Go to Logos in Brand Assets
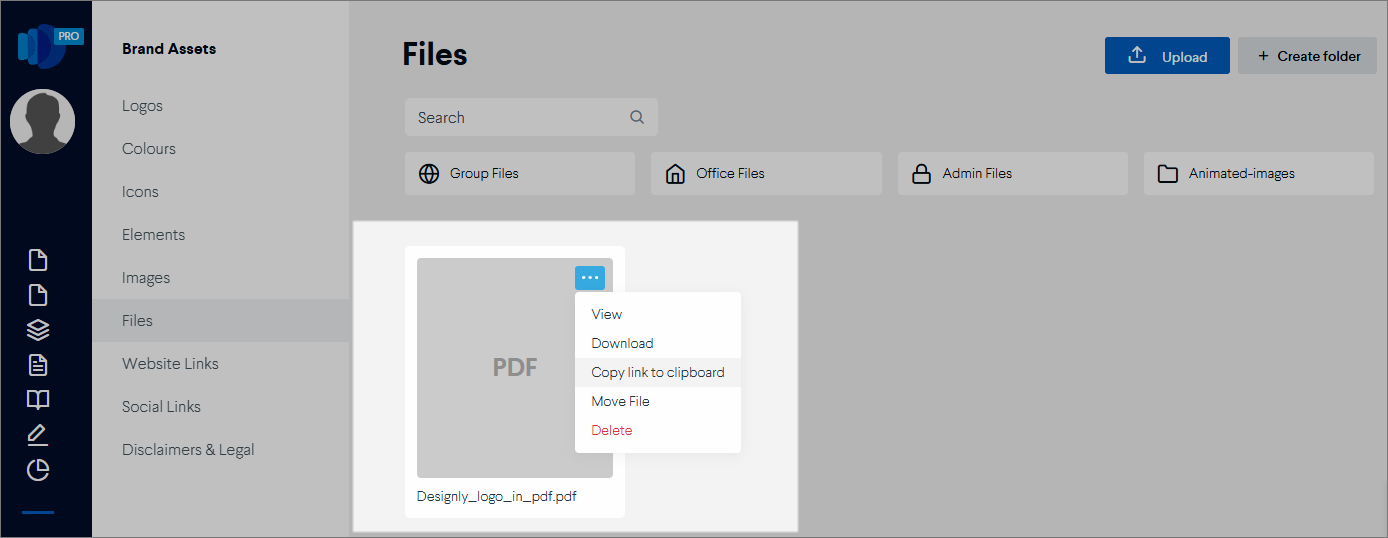The image size is (1388, 538). 142,106
